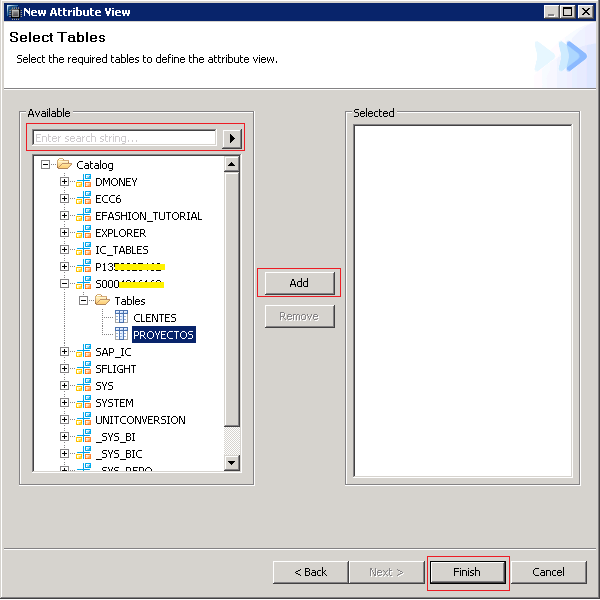
Task: Click the search arrow button icon
Action: coord(232,138)
